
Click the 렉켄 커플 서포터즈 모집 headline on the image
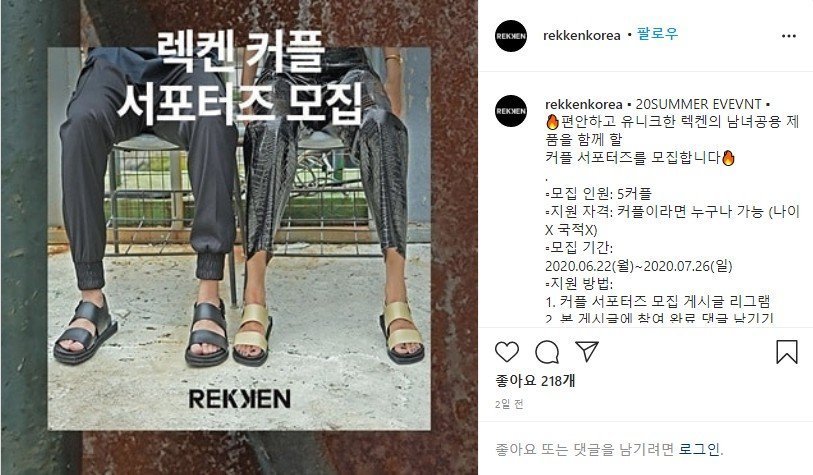[239, 78]
